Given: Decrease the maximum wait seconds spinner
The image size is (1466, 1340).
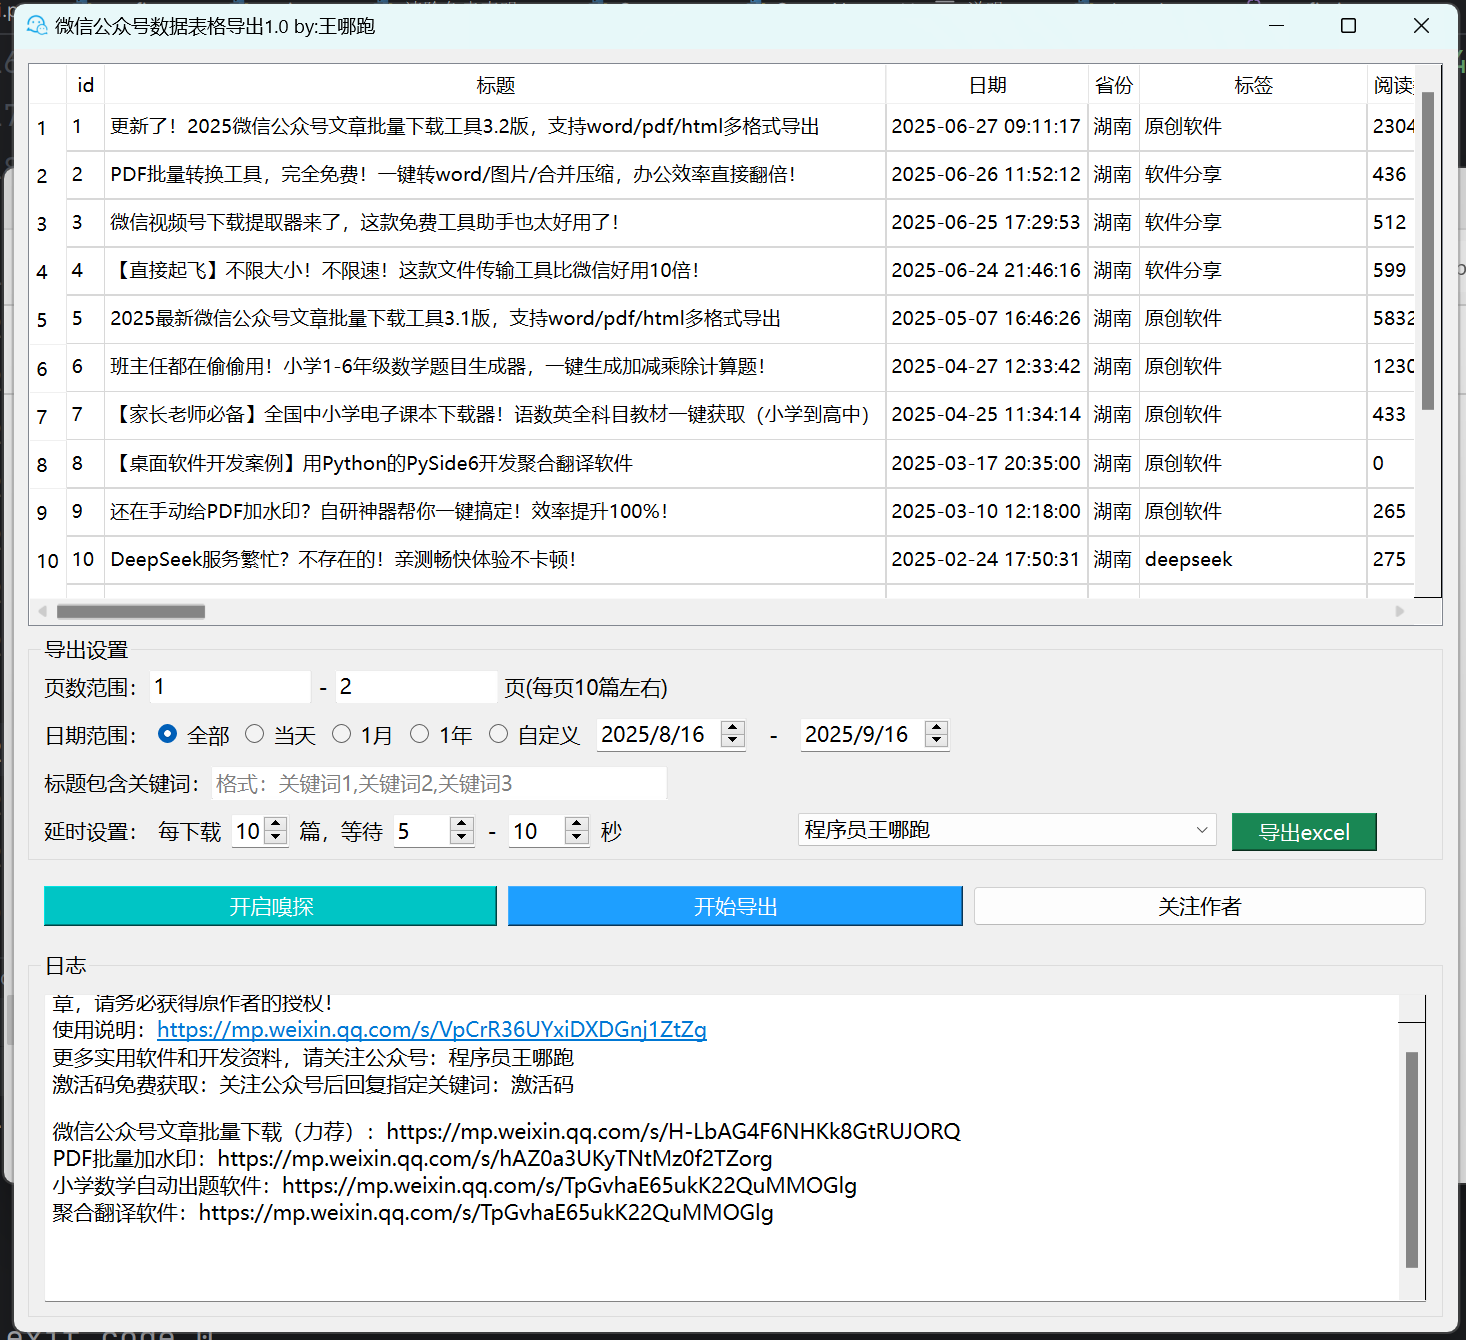Looking at the screenshot, I should [x=576, y=838].
